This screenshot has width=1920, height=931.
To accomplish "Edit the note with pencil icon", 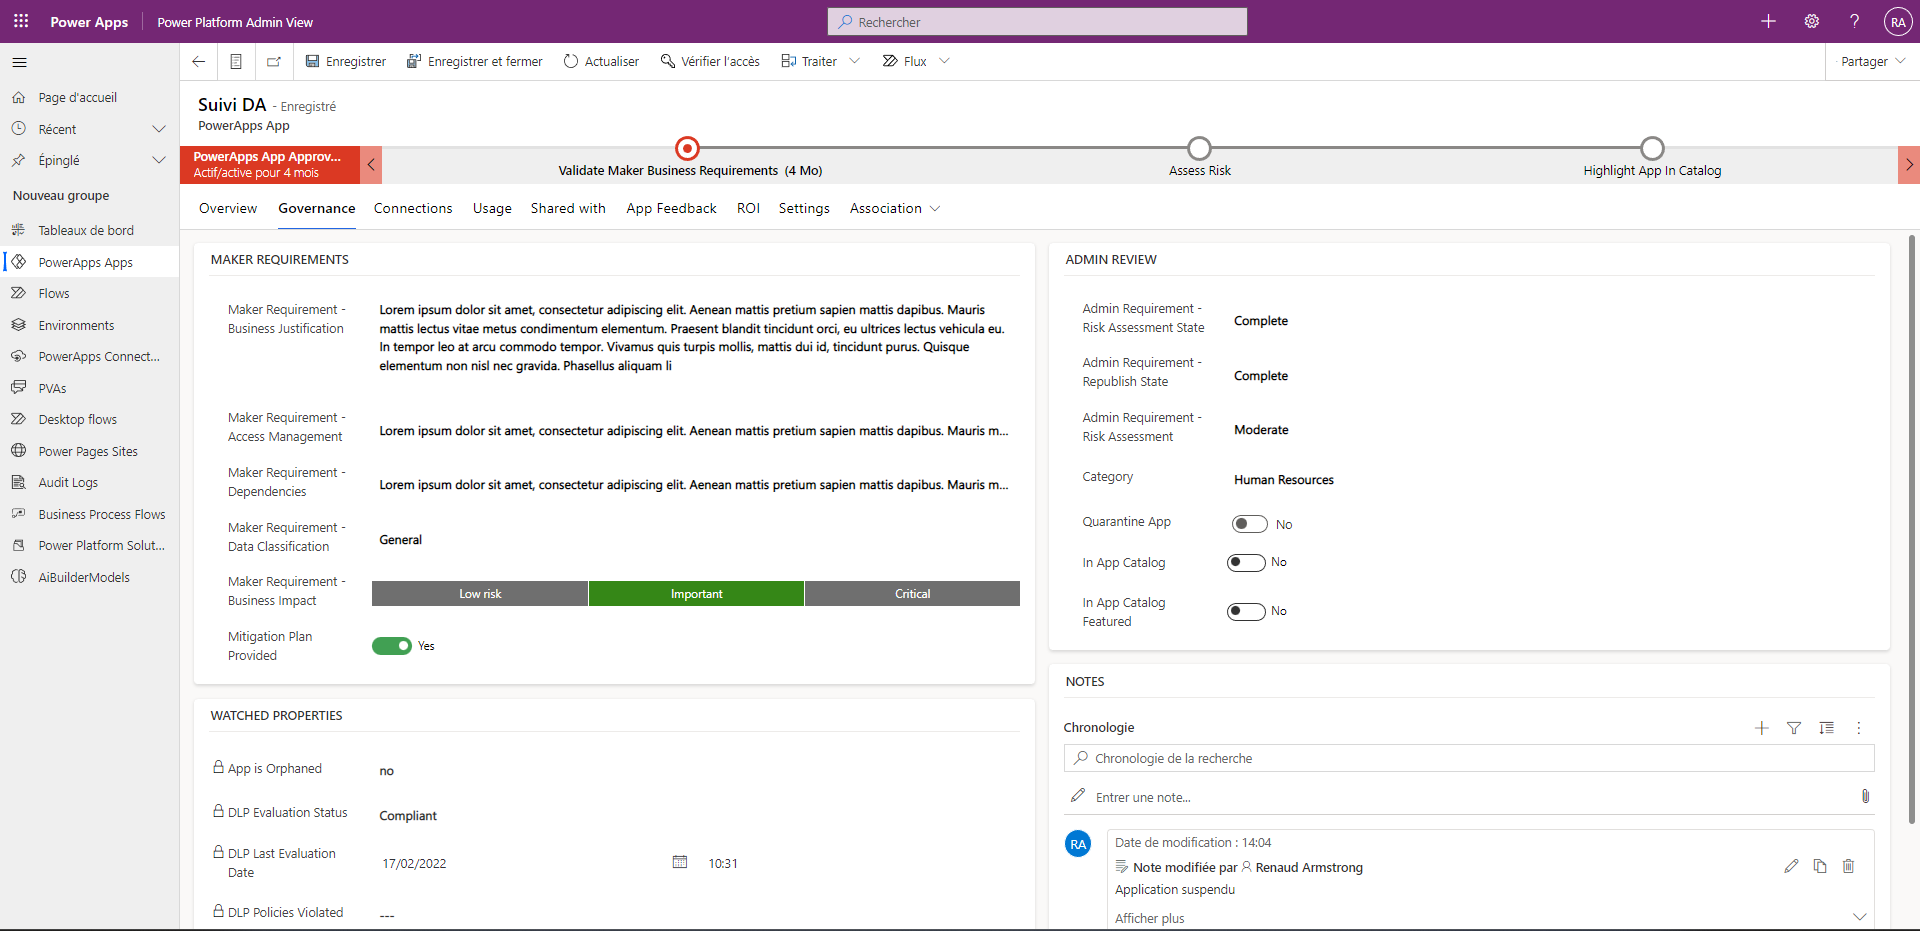I will coord(1791,866).
